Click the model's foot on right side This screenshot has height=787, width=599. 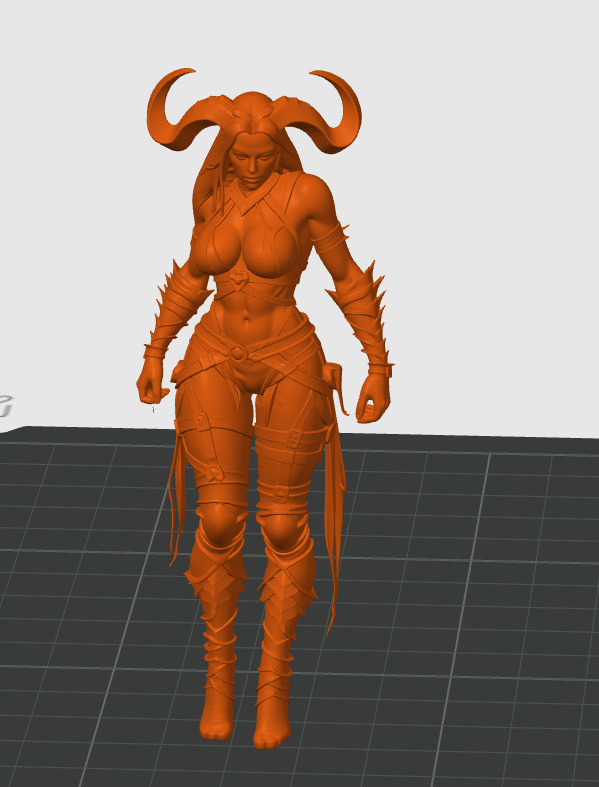(x=272, y=726)
